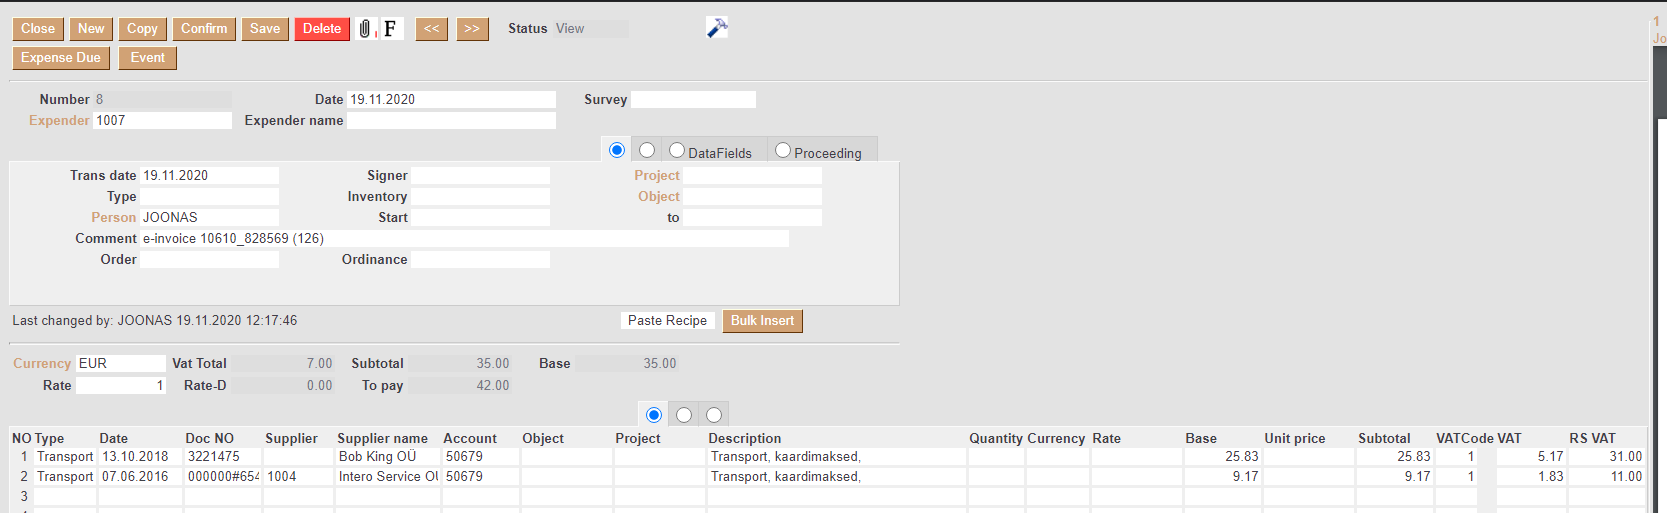Image resolution: width=1667 pixels, height=513 pixels.
Task: Click the empty Type cell in row 3
Action: pyautogui.click(x=65, y=496)
